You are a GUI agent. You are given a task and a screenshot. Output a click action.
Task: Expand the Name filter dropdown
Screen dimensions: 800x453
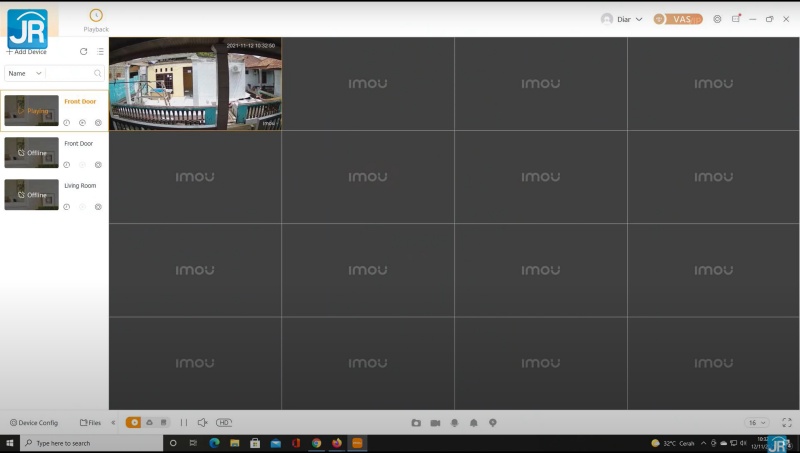tap(25, 73)
